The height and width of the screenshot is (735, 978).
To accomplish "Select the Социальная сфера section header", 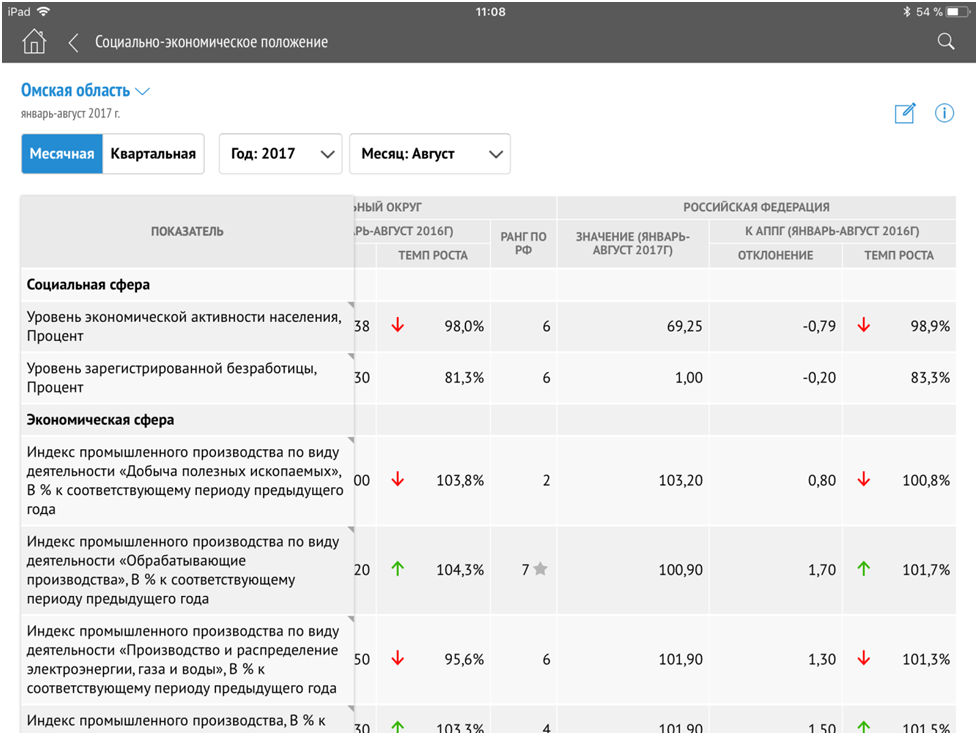I will (88, 285).
